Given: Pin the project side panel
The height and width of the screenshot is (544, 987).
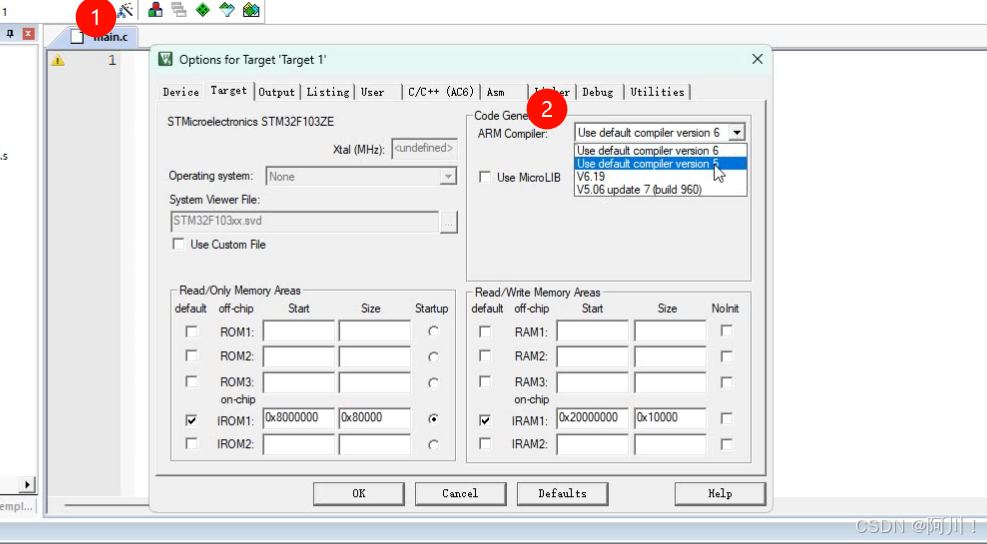Looking at the screenshot, I should [x=9, y=33].
